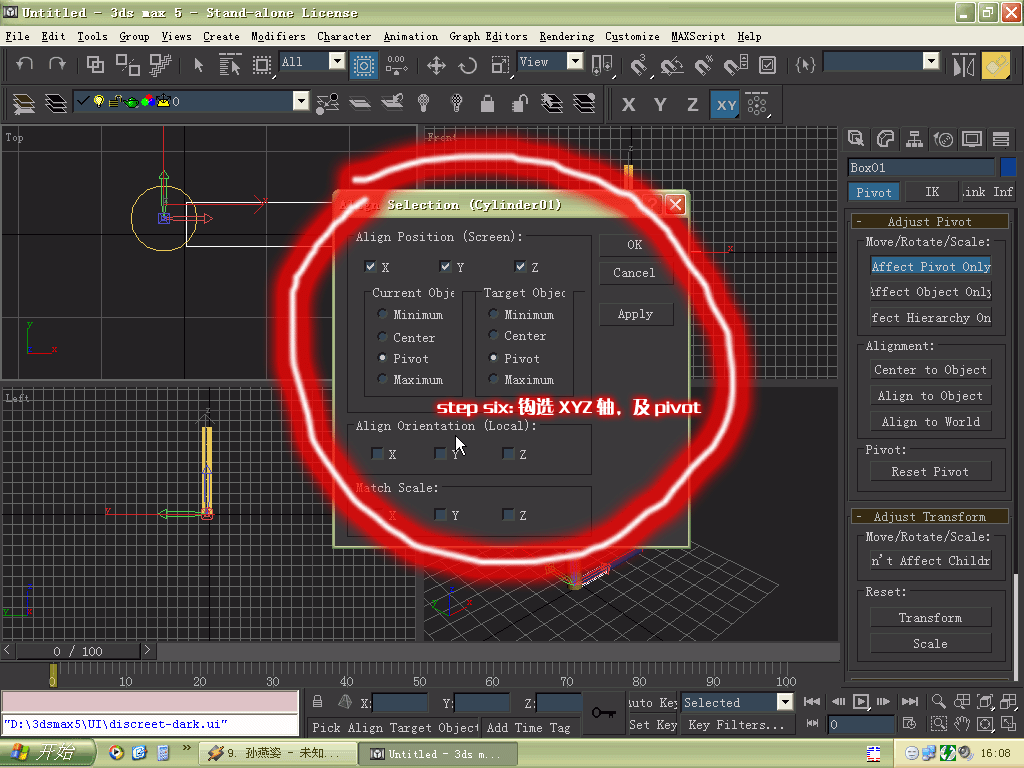Click the Box01 object color swatch

(x=1008, y=167)
